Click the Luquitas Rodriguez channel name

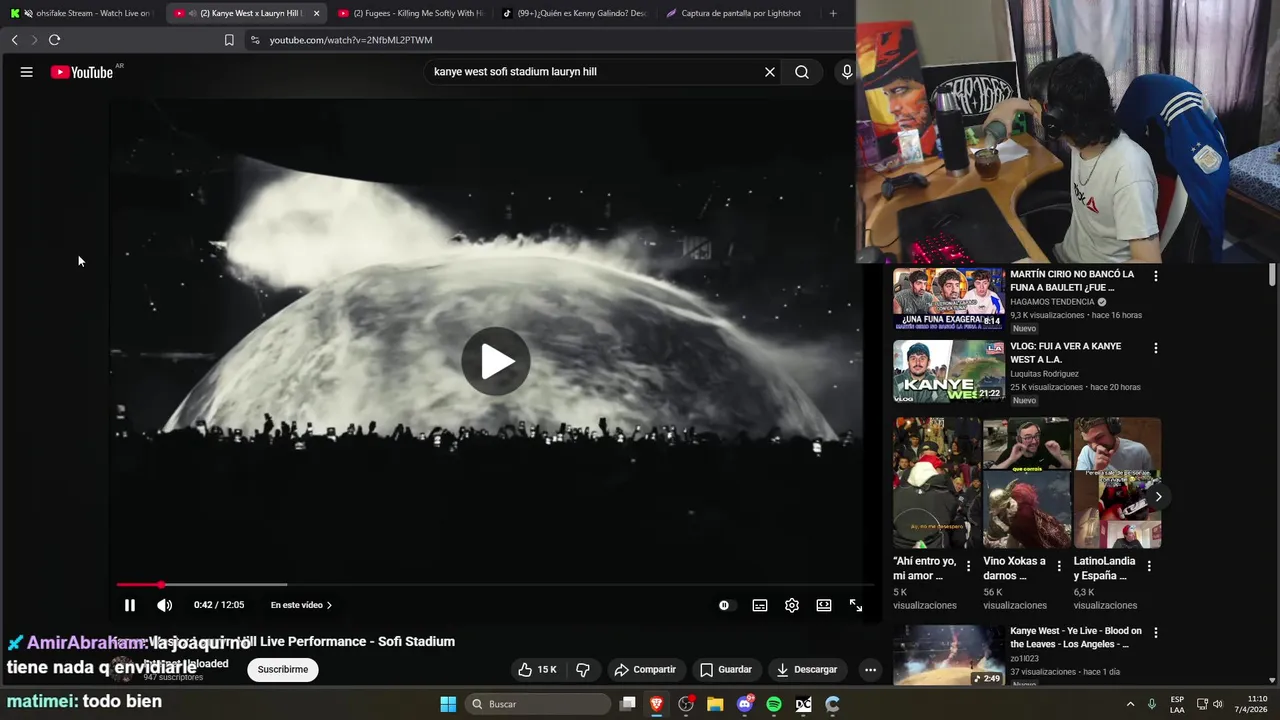(x=1044, y=374)
